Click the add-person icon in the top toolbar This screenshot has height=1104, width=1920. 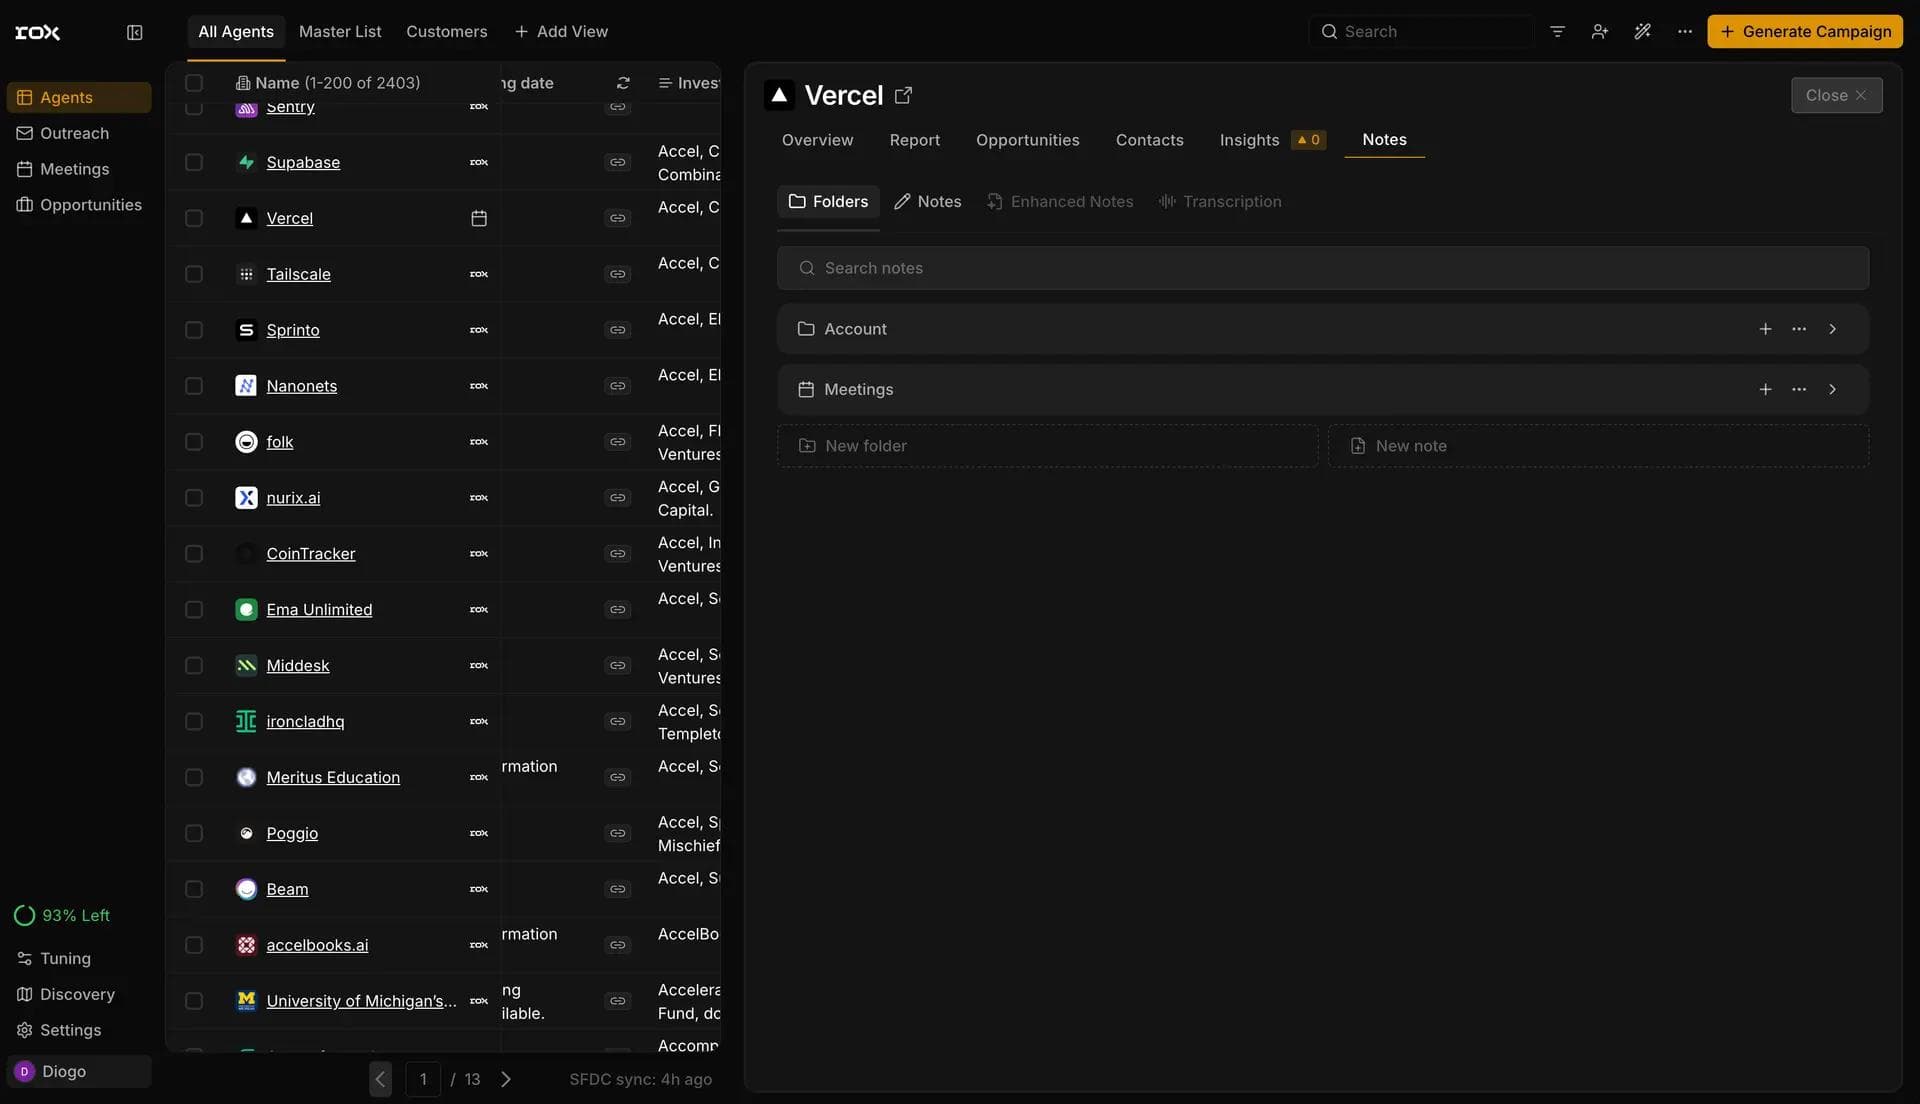coord(1598,31)
